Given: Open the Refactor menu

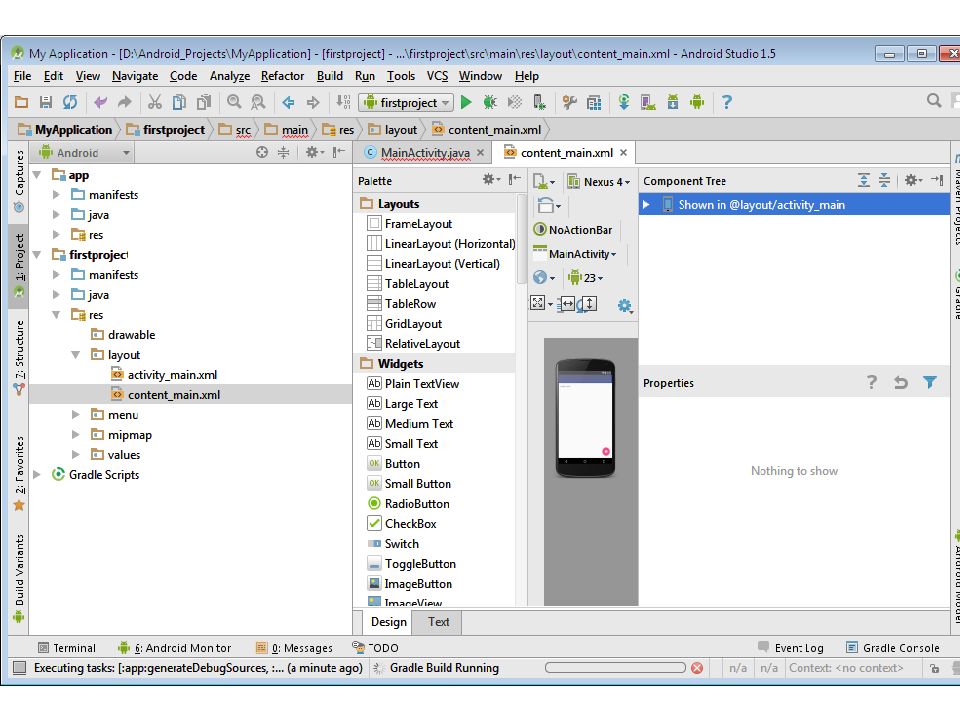Looking at the screenshot, I should pyautogui.click(x=282, y=76).
